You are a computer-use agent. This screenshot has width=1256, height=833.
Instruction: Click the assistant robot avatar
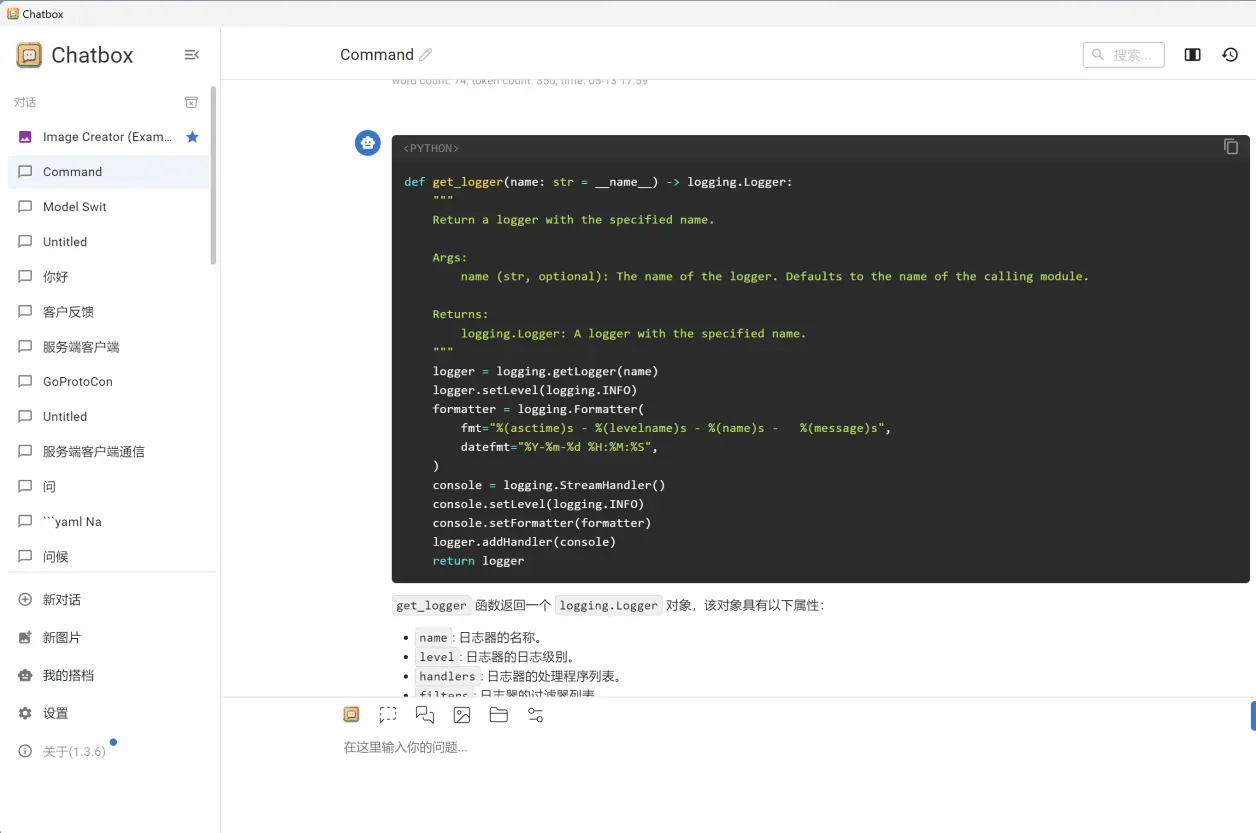click(x=368, y=143)
